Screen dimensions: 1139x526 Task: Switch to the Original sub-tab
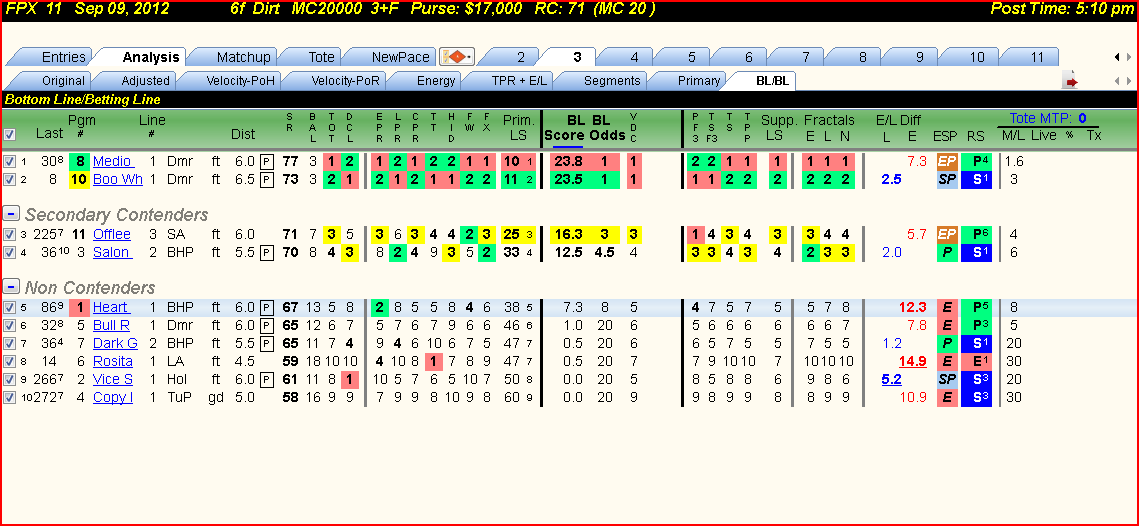click(62, 81)
